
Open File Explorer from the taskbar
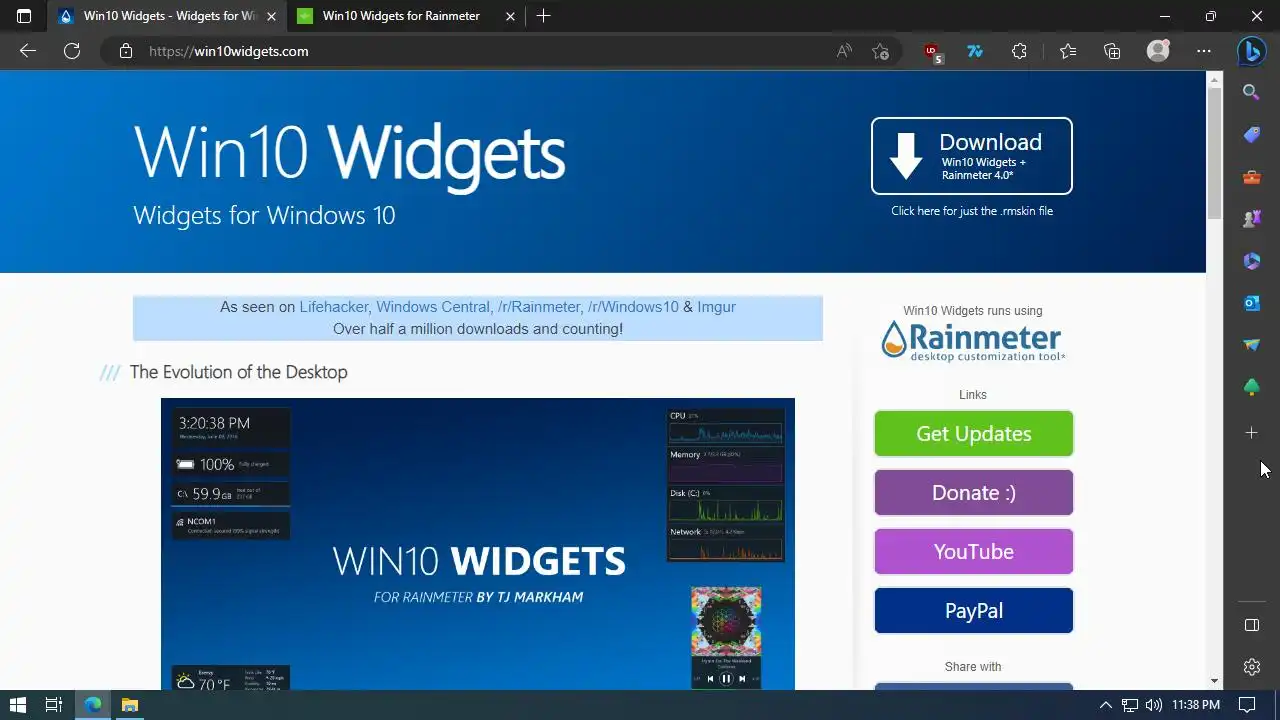129,705
